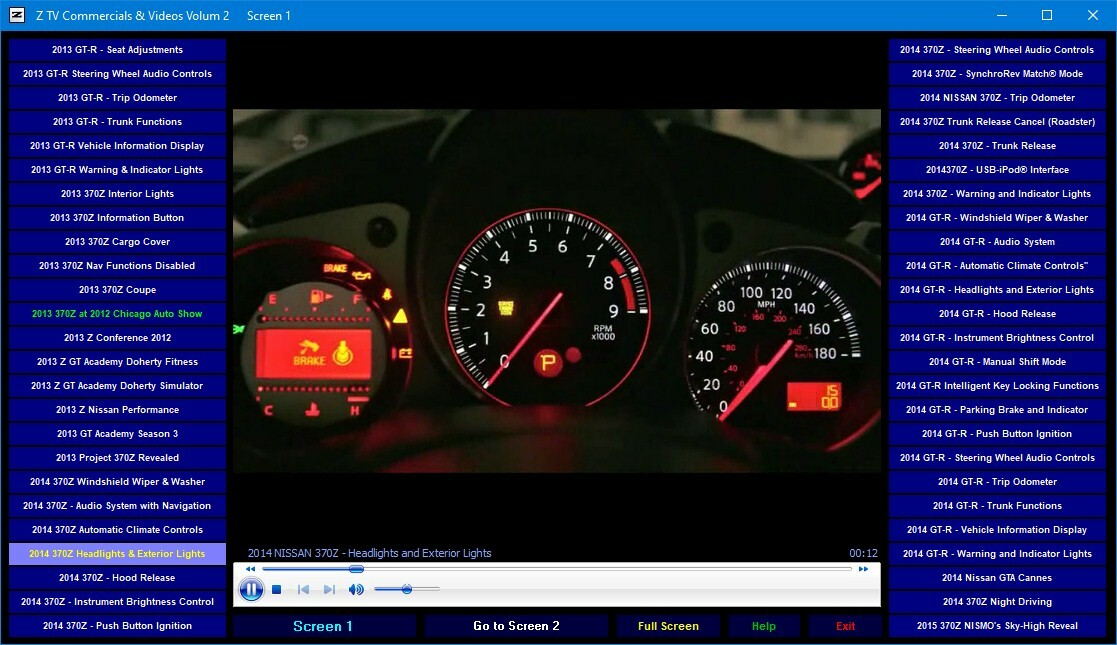
Task: Play 2013 370Z at 2012 Chicago Auto Show
Action: tap(117, 314)
